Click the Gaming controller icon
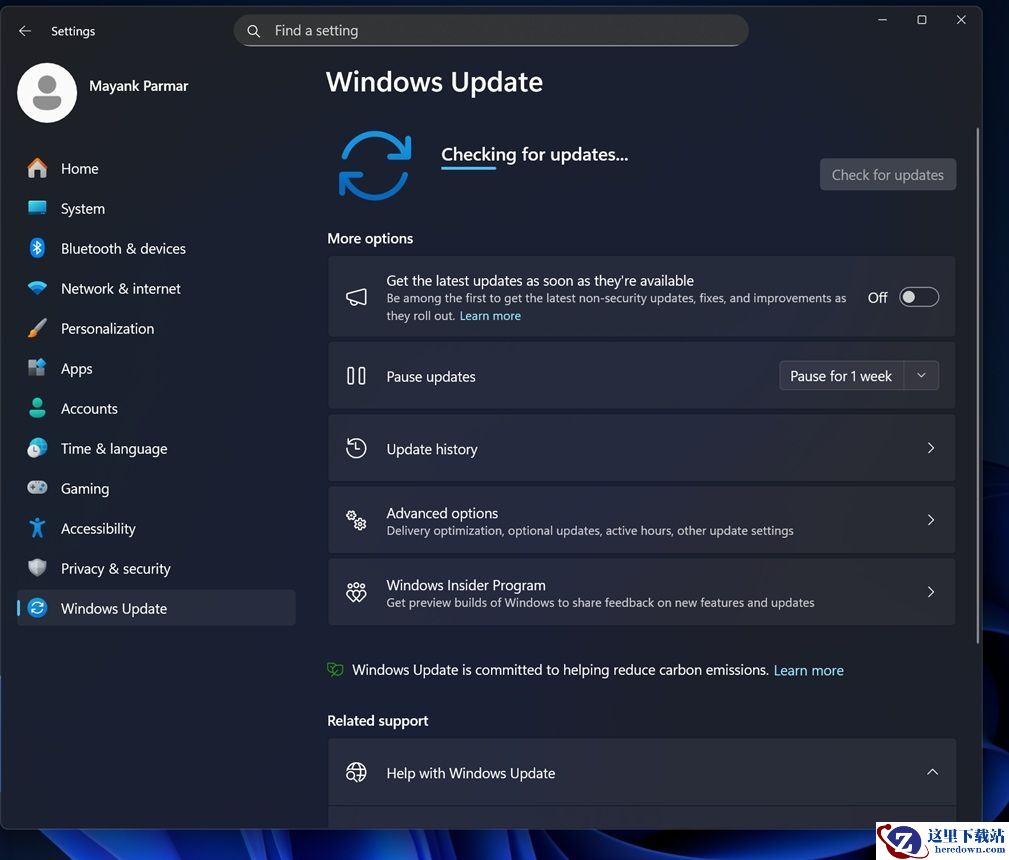 pos(37,488)
